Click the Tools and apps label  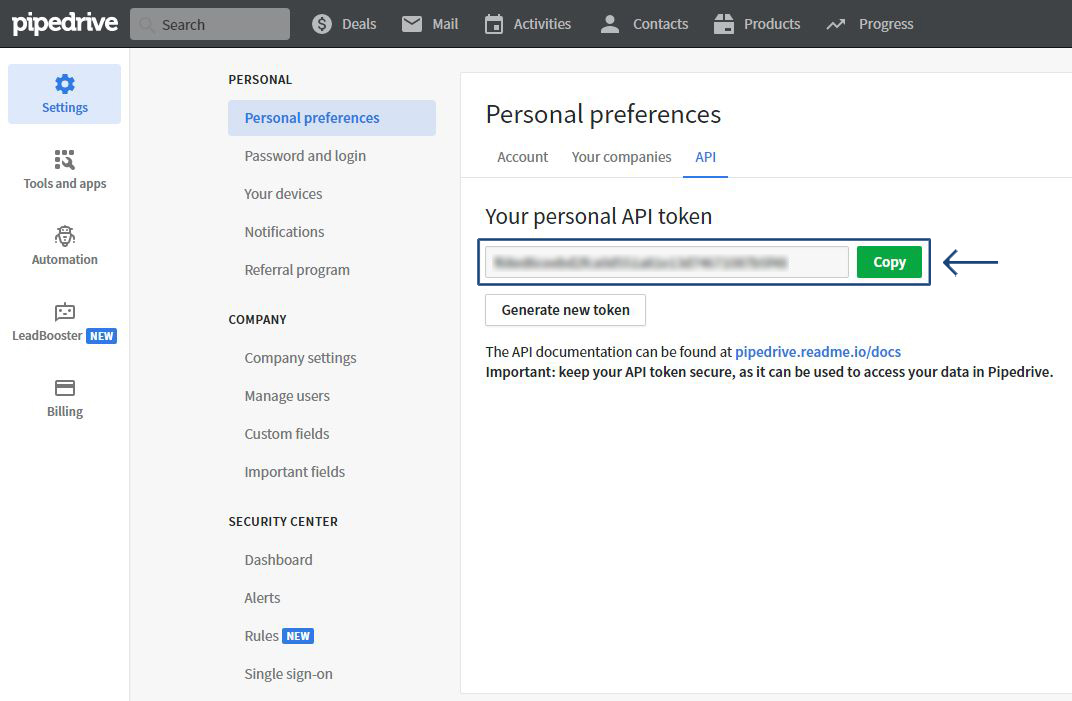pos(65,183)
